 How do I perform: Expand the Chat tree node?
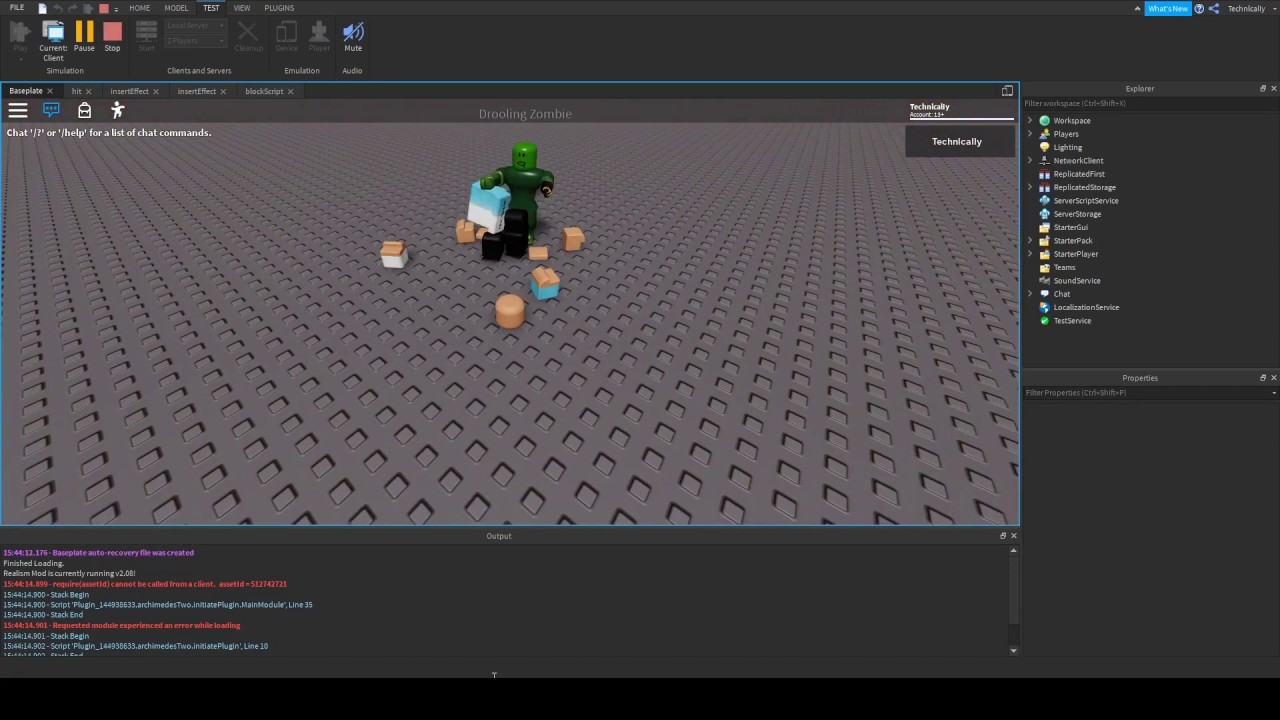[x=1030, y=294]
